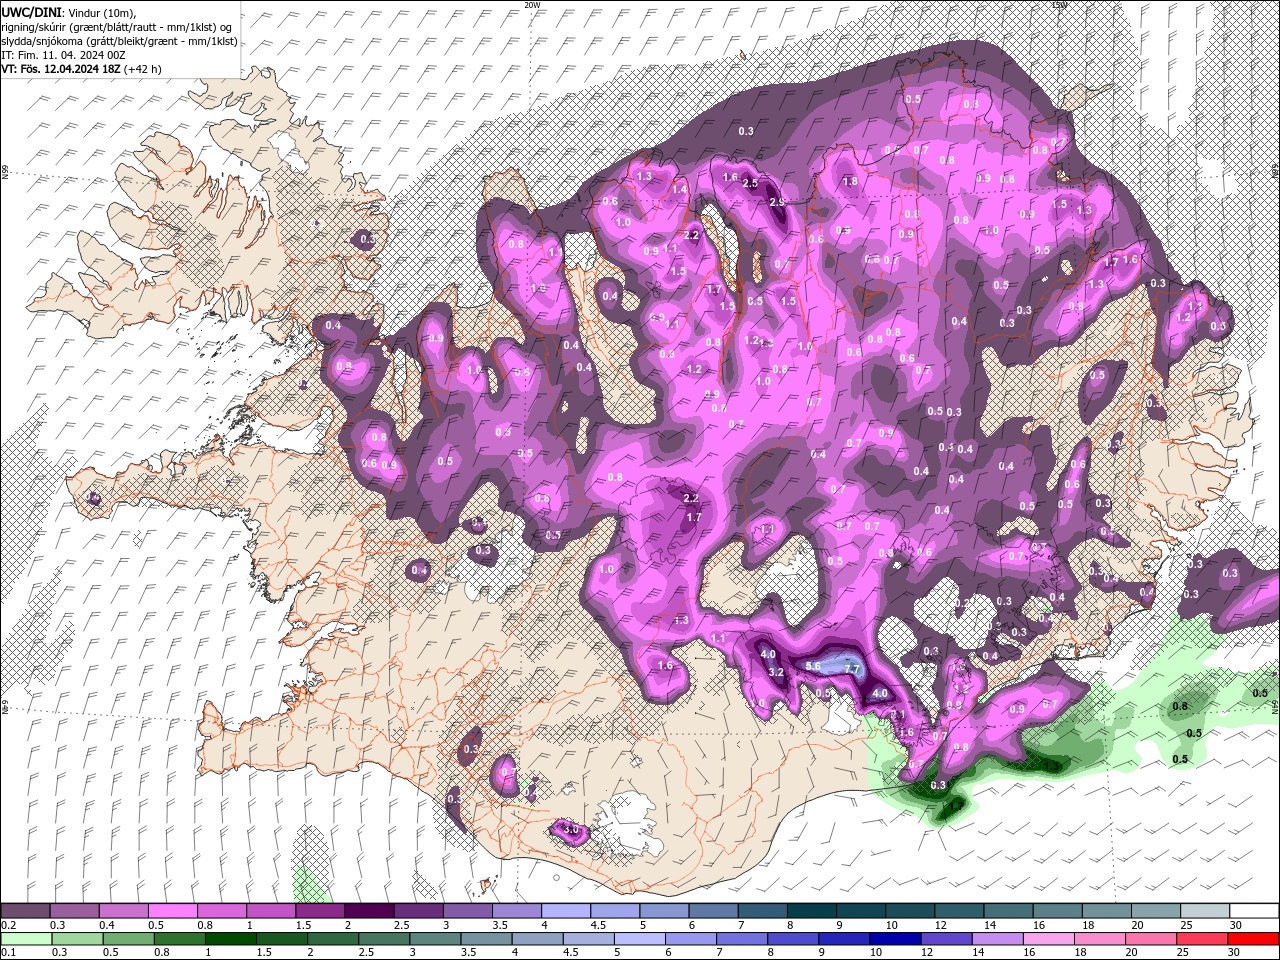
Task: Select rain legend swatch between 1 and 1.5
Action: click(229, 938)
